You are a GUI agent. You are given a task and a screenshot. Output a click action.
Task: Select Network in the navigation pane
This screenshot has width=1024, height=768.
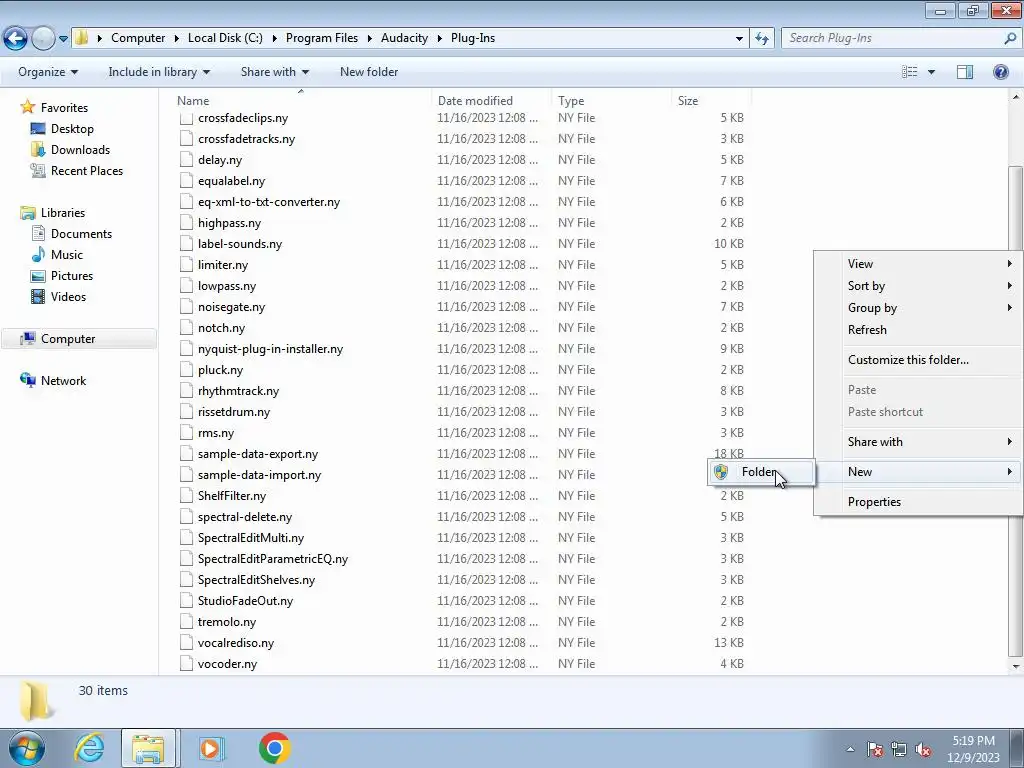63,381
